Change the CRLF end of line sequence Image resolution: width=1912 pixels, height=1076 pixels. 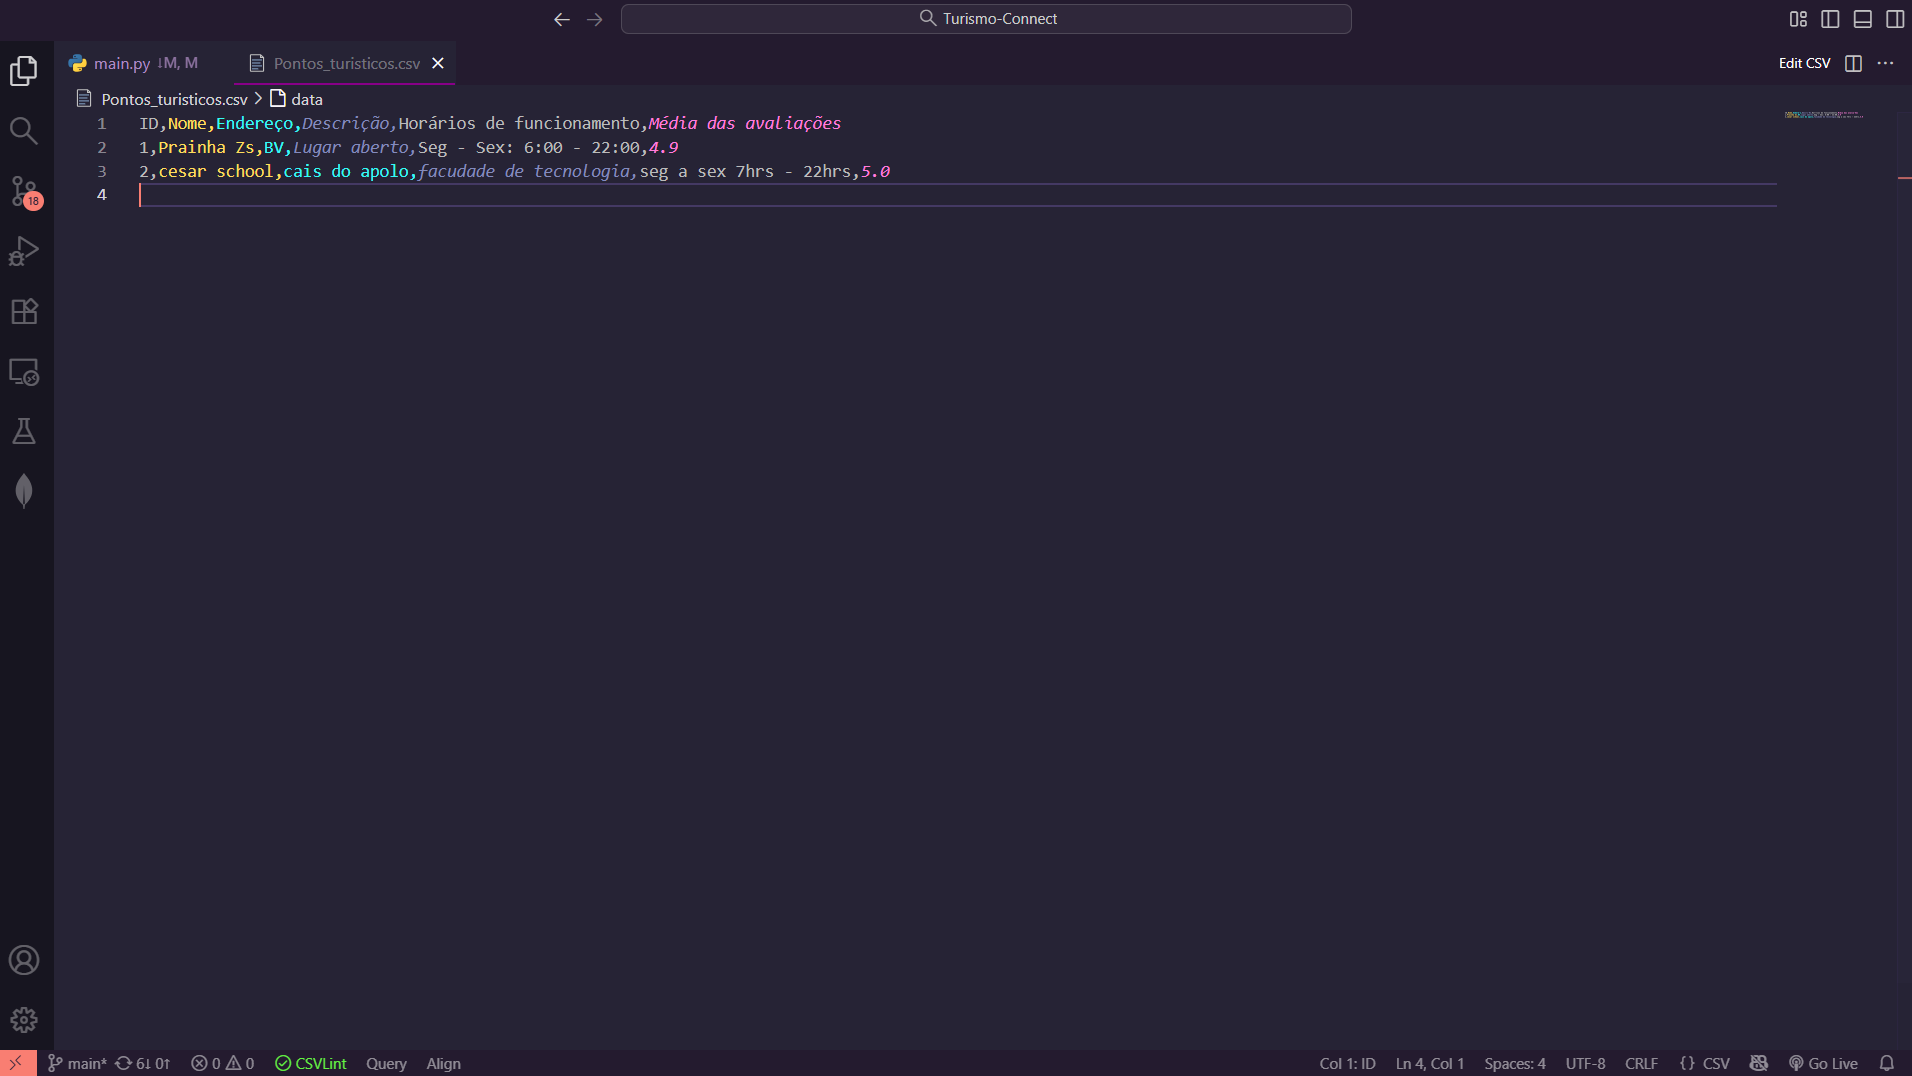tap(1641, 1063)
